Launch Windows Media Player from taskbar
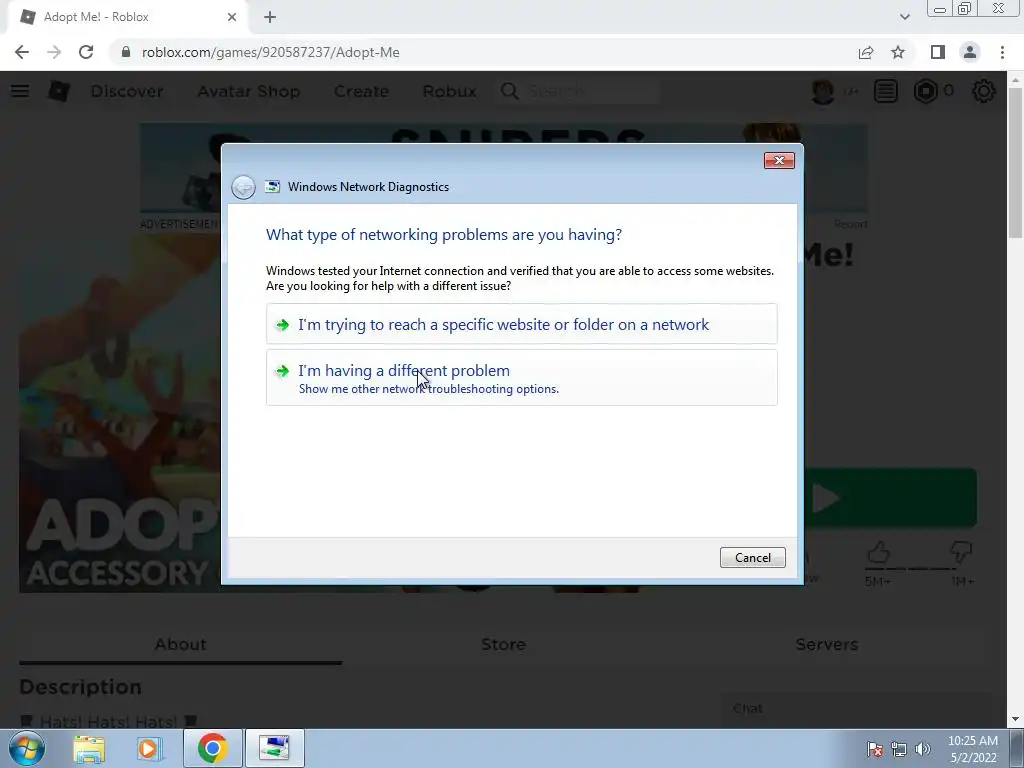 point(150,748)
